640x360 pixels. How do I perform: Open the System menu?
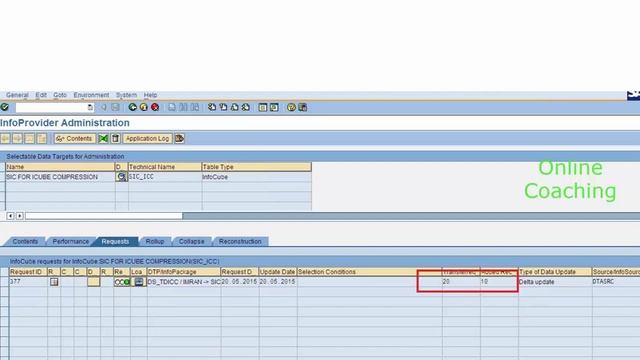(126, 95)
